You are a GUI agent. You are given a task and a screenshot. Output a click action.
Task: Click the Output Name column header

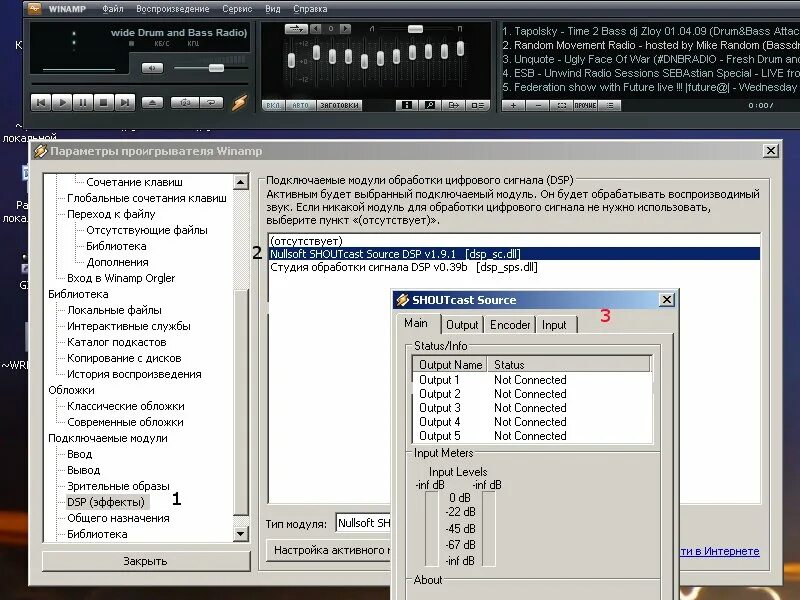(450, 365)
